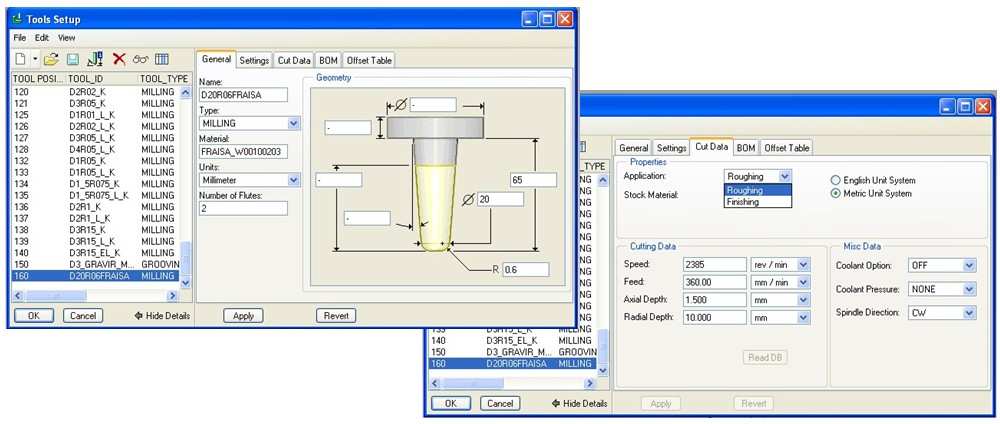Viewport: 1000px width, 424px height.
Task: Switch to Cut Data tab in Tools Setup window
Action: [x=294, y=61]
